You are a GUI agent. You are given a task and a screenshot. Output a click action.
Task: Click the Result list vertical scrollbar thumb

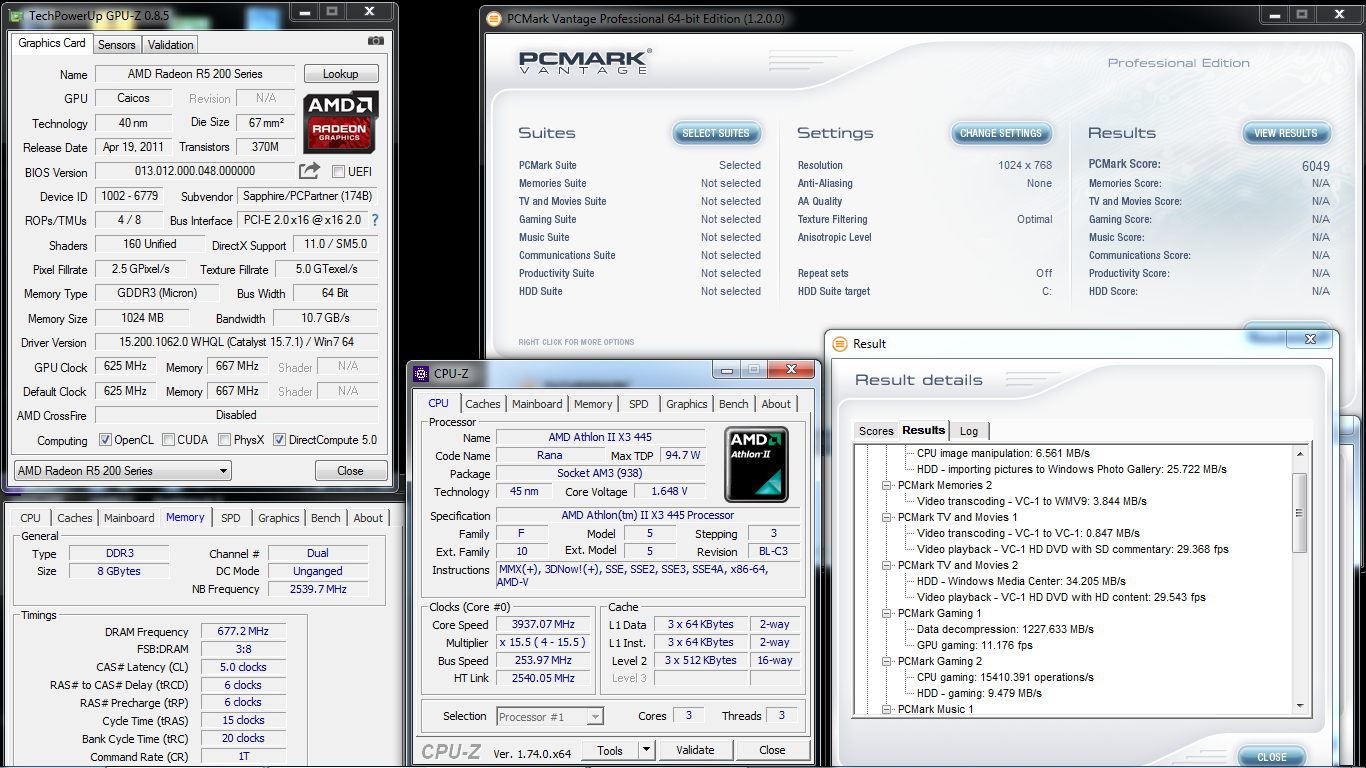[x=1299, y=513]
